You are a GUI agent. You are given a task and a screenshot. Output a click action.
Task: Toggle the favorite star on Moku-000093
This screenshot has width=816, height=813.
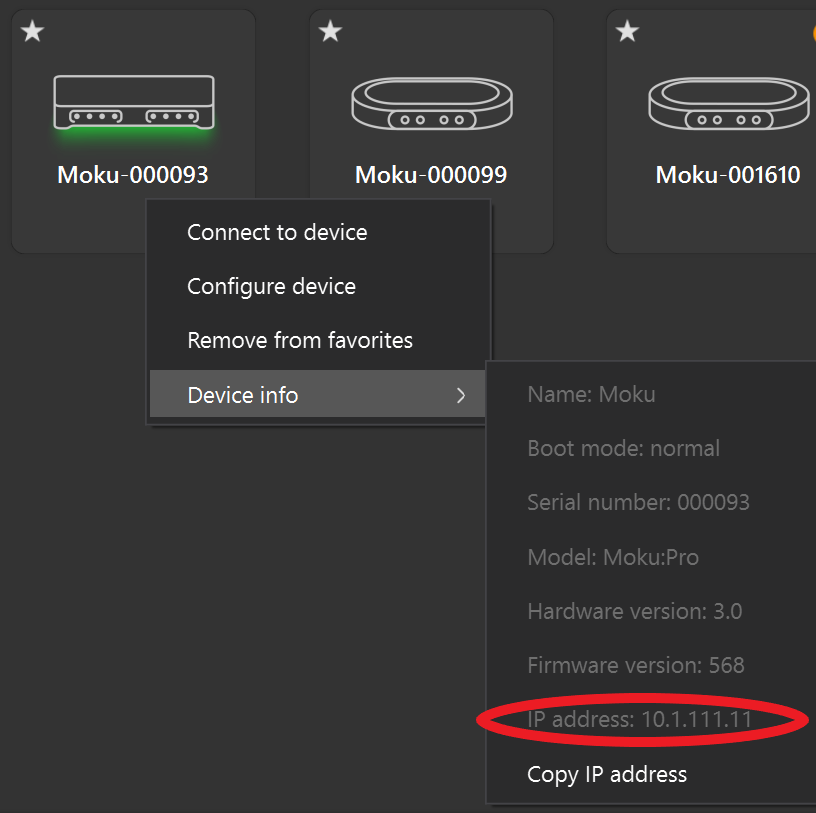click(31, 31)
